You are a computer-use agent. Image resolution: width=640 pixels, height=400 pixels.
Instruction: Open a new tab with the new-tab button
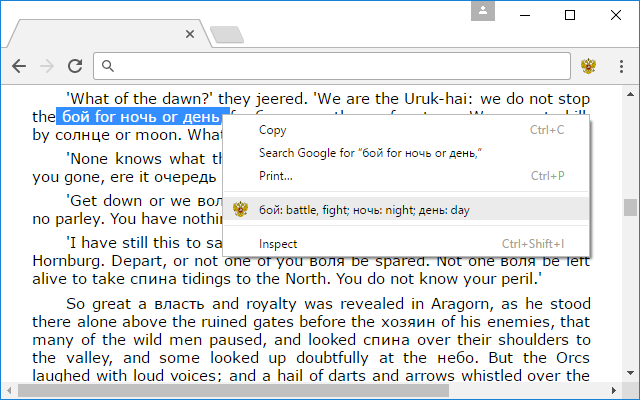(x=228, y=35)
